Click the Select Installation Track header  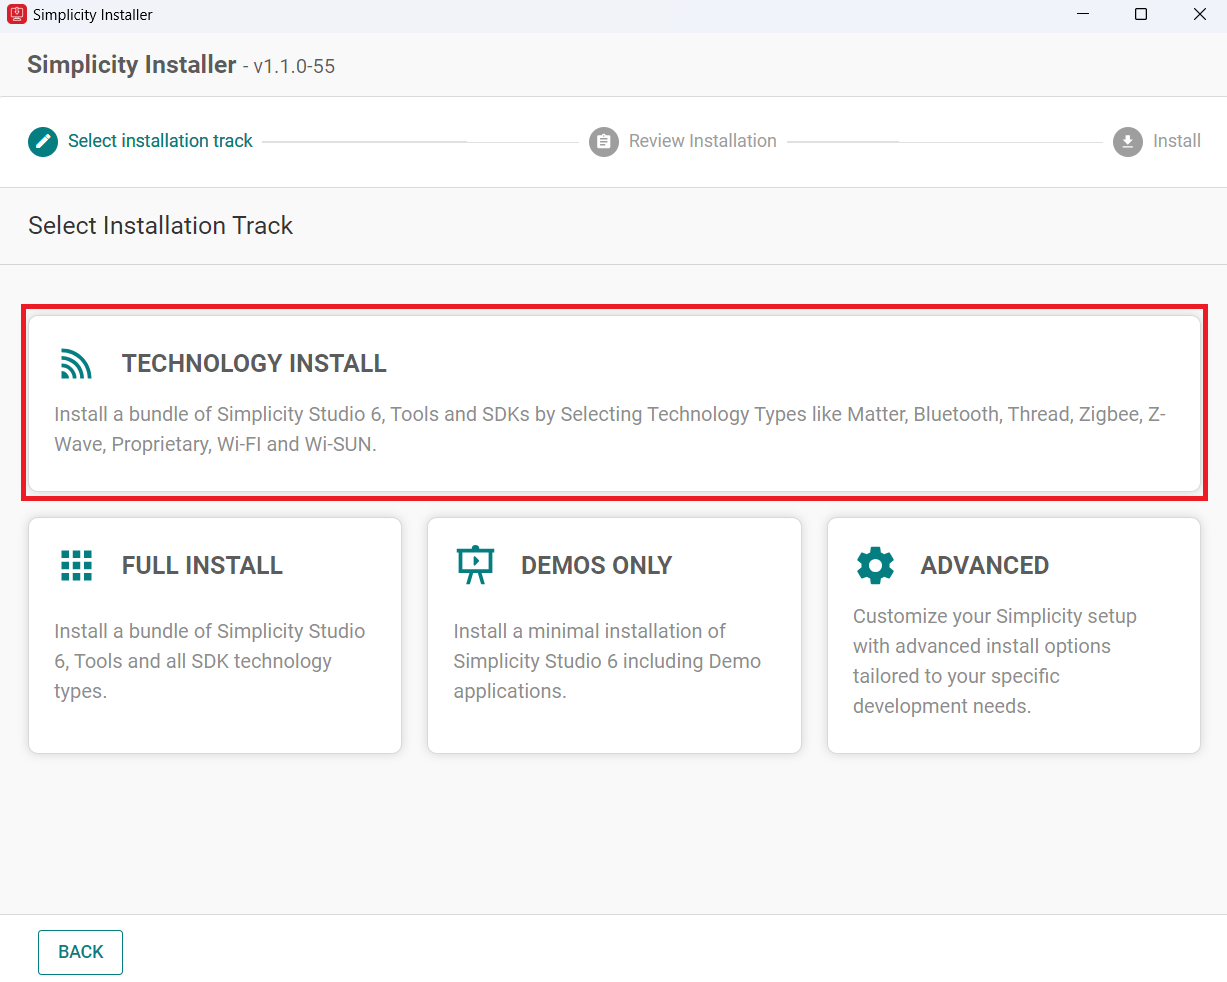point(160,226)
